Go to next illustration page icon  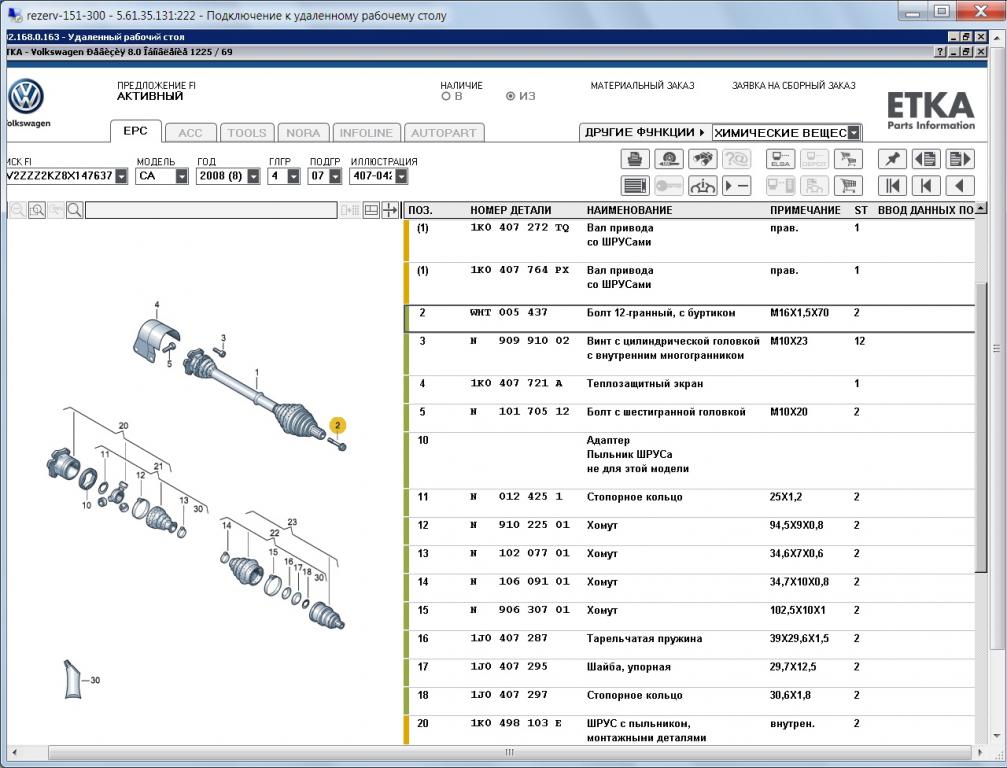coord(959,159)
